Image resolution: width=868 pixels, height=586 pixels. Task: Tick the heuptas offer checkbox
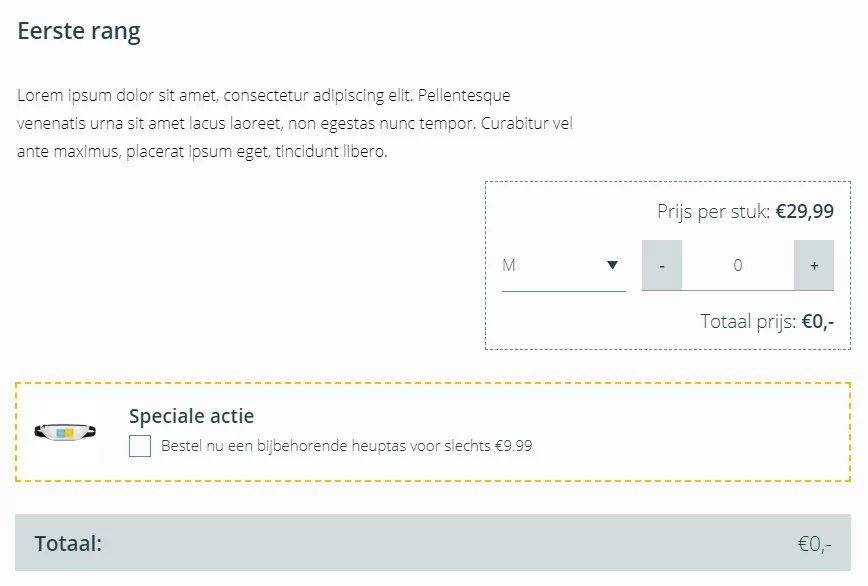tap(140, 446)
